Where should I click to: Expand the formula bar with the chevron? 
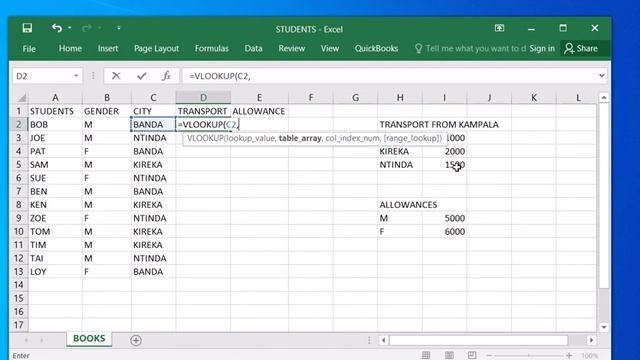tap(602, 76)
